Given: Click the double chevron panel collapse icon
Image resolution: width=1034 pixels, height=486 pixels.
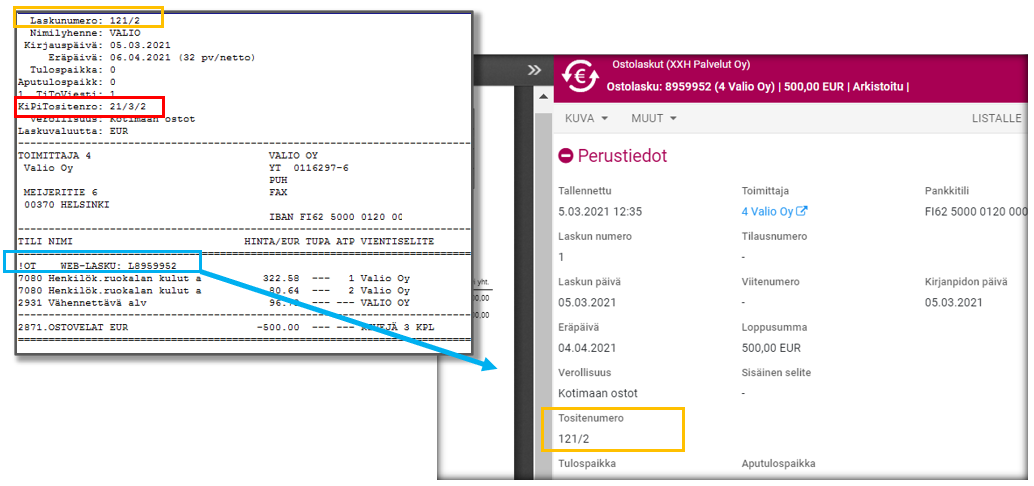Looking at the screenshot, I should pos(534,70).
